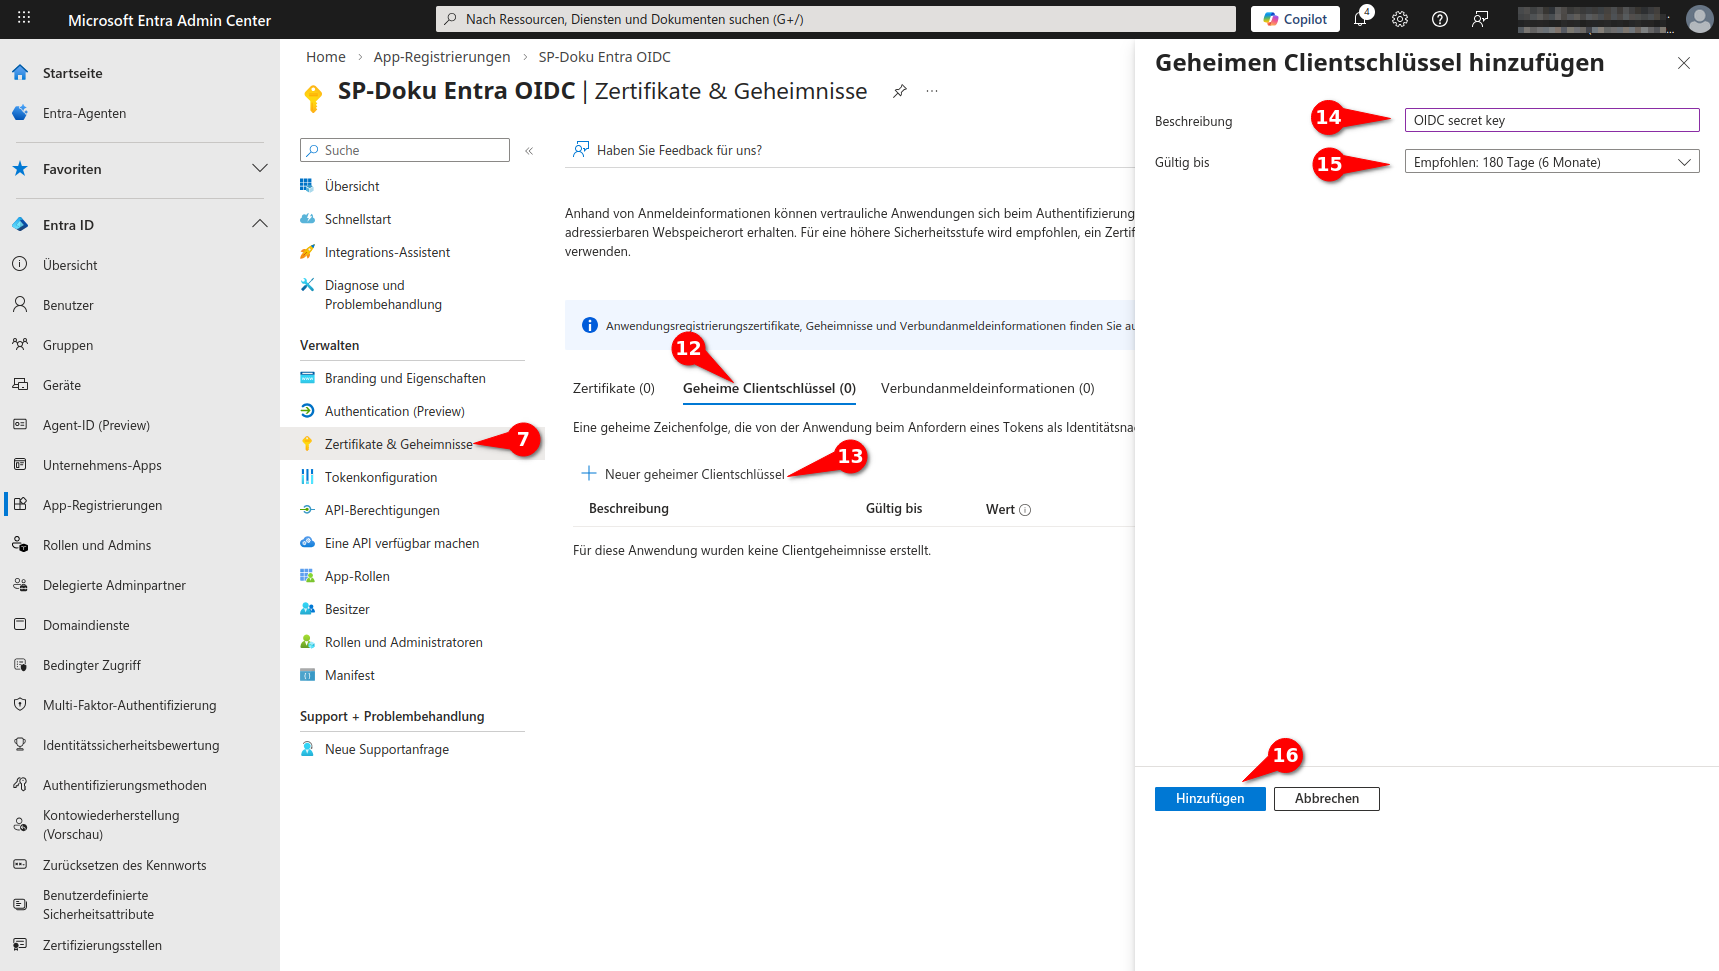Go to App-Registrierungen breadcrumb link
1719x971 pixels.
click(441, 57)
